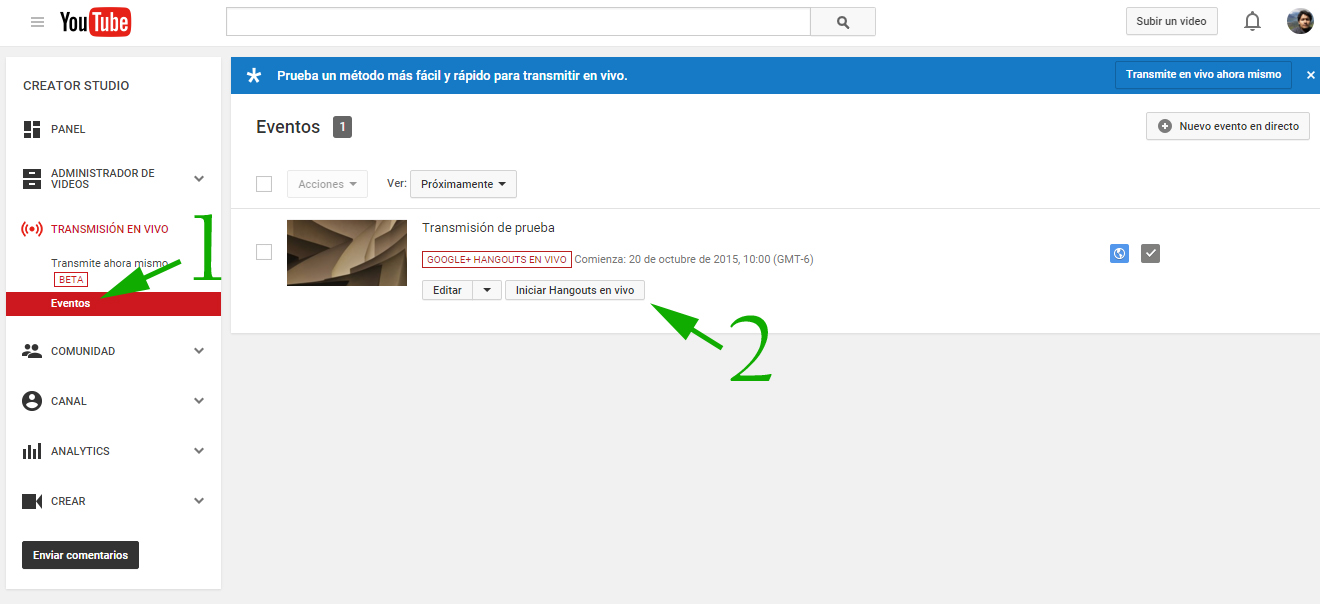
Task: Close the blue promo banner
Action: 1310,75
